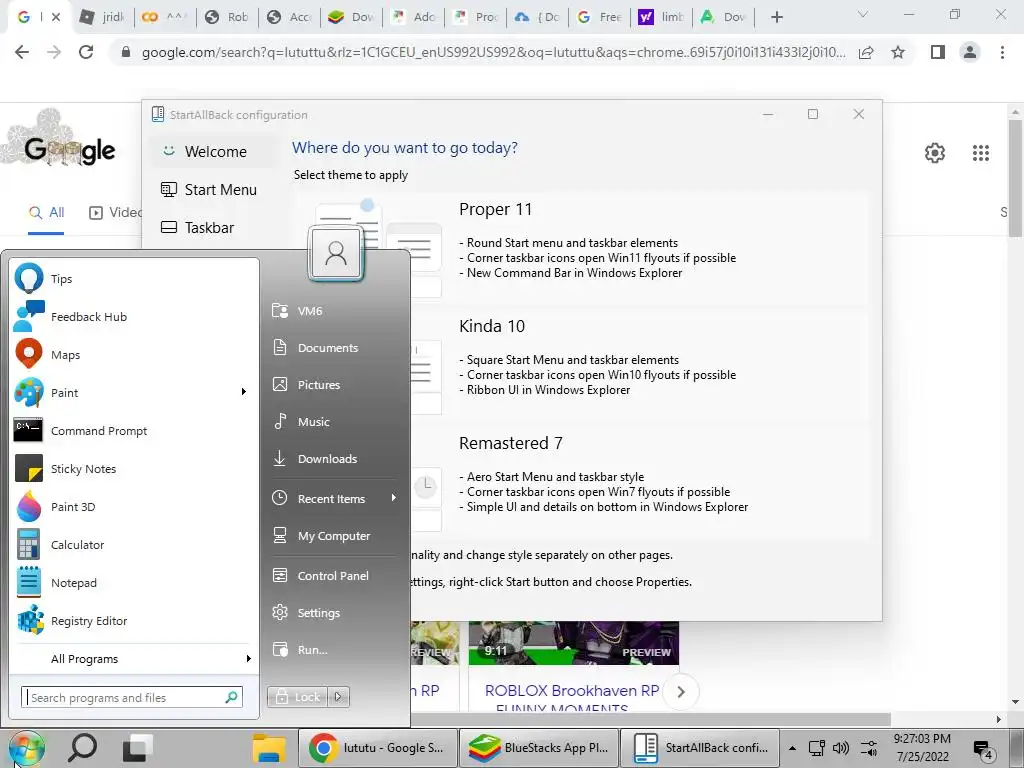Open notification center icon

982,750
